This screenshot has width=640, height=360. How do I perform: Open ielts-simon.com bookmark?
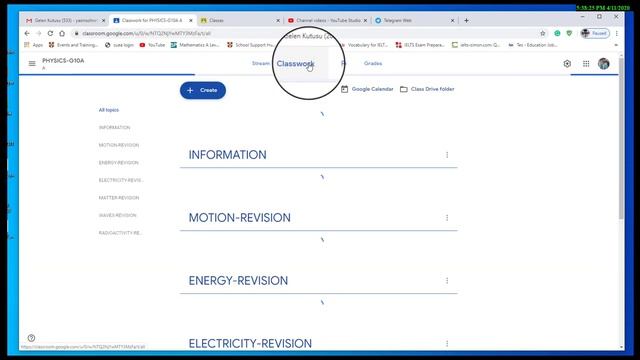tap(476, 45)
